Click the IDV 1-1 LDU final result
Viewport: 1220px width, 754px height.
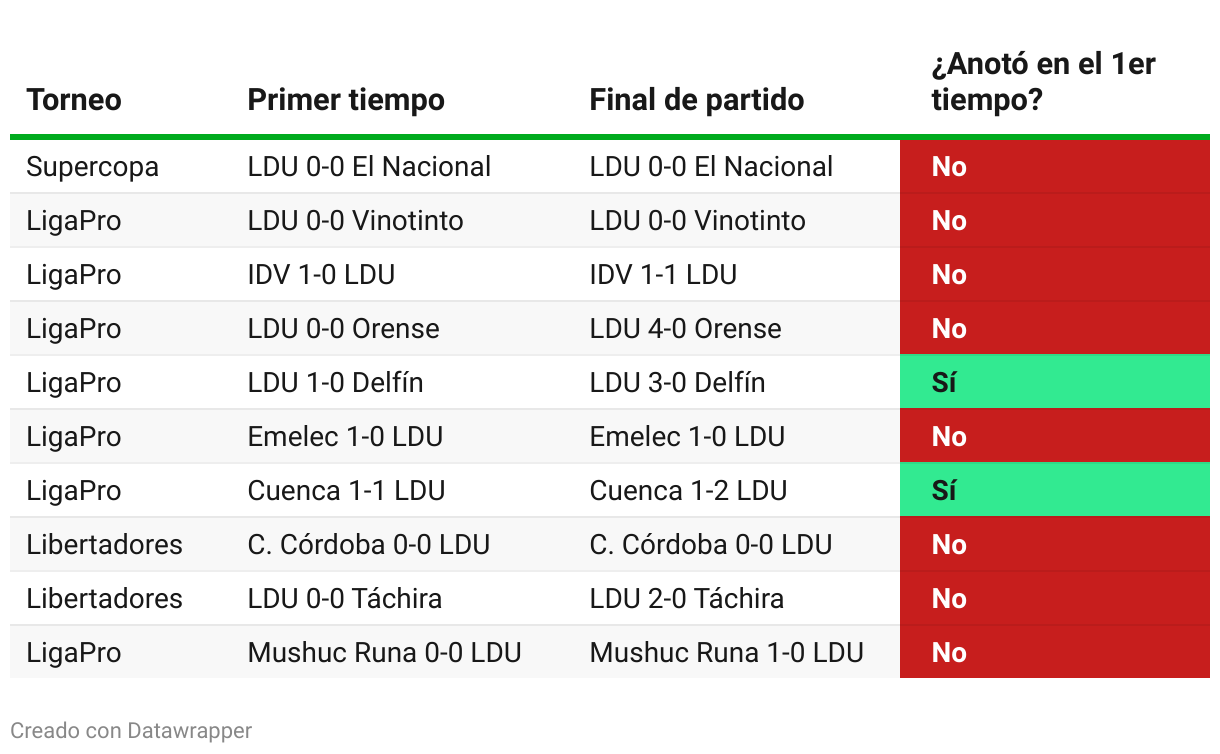(663, 274)
